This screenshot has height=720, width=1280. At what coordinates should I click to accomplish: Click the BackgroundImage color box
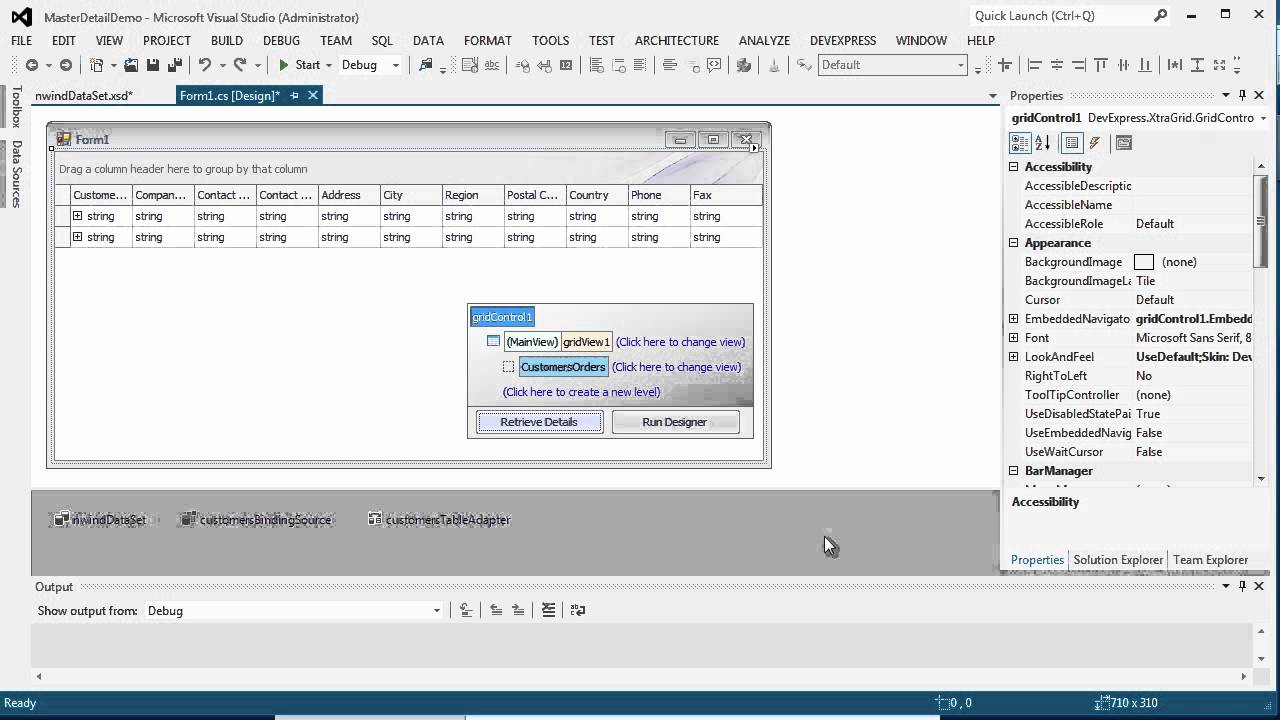coord(1144,262)
